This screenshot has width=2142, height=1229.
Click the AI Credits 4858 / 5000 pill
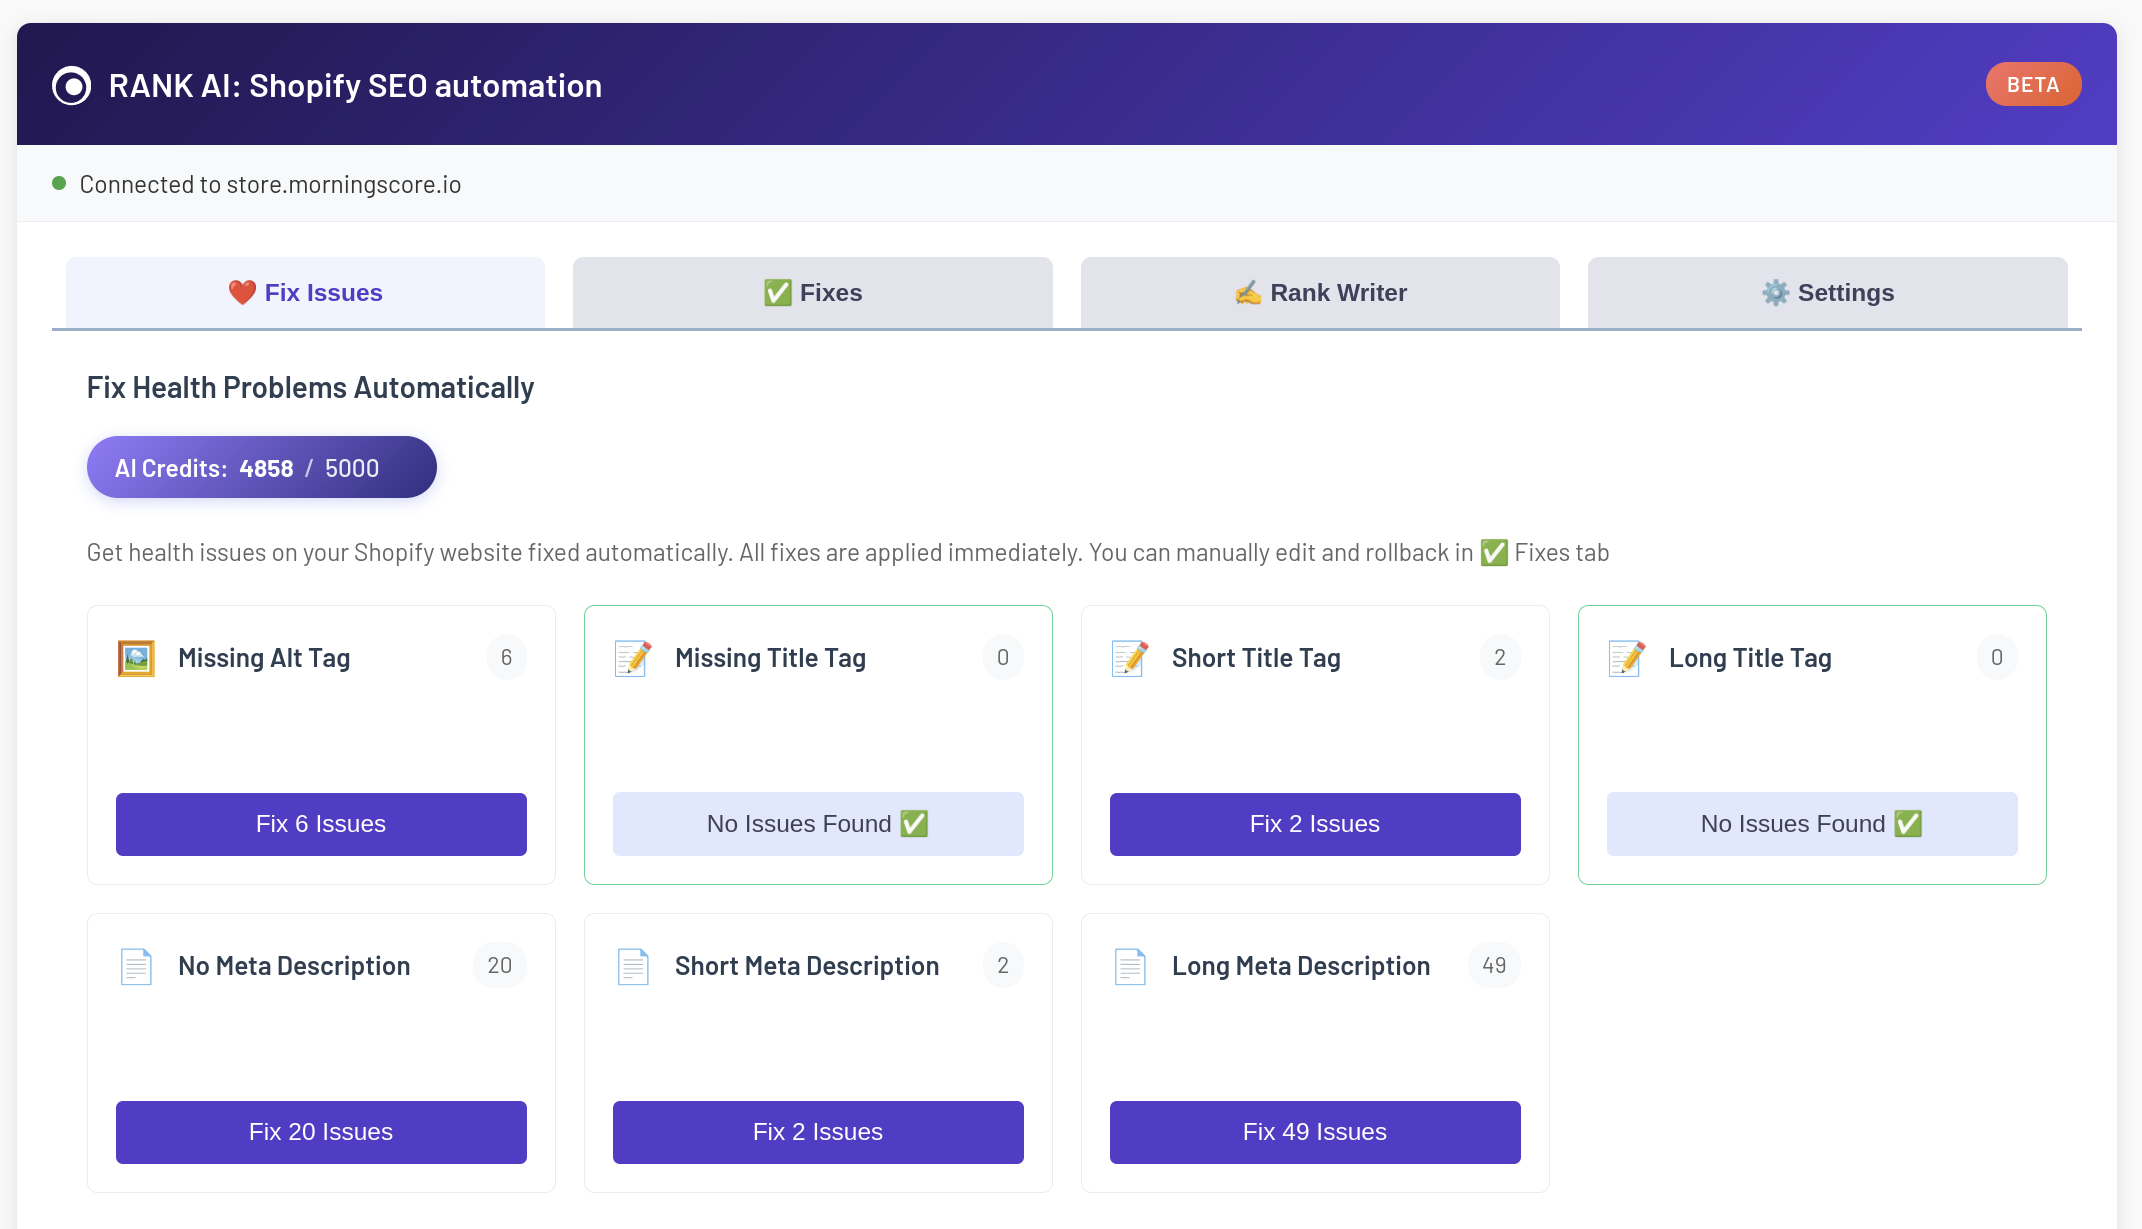tap(261, 468)
